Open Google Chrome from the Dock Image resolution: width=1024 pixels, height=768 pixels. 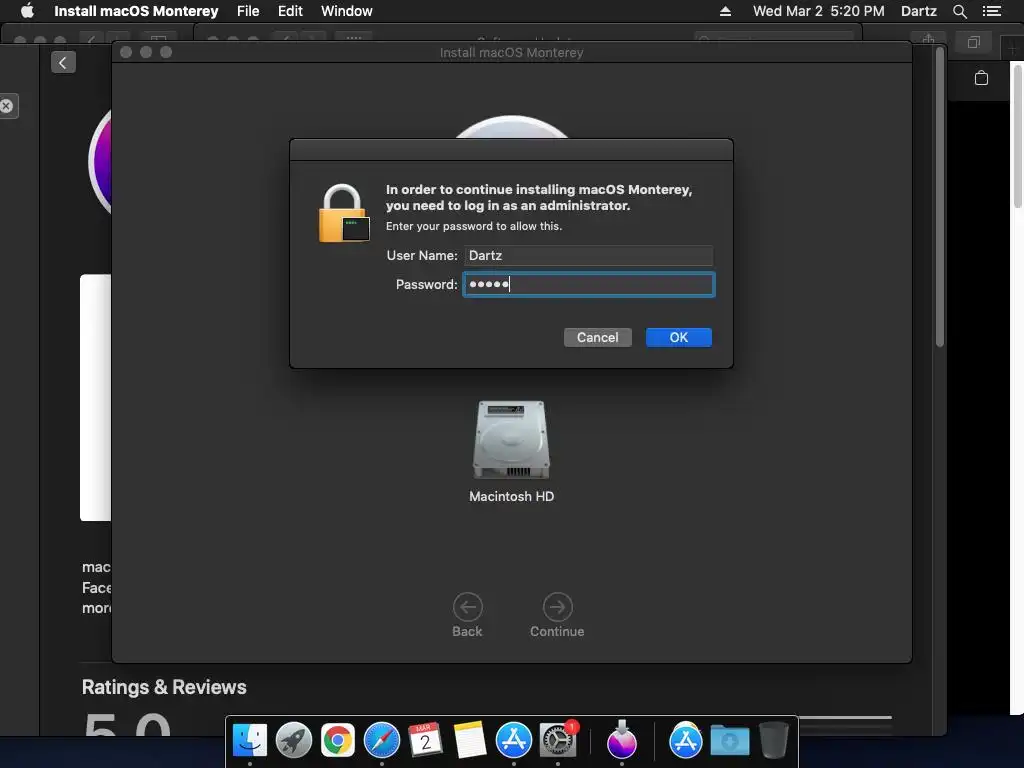point(338,741)
